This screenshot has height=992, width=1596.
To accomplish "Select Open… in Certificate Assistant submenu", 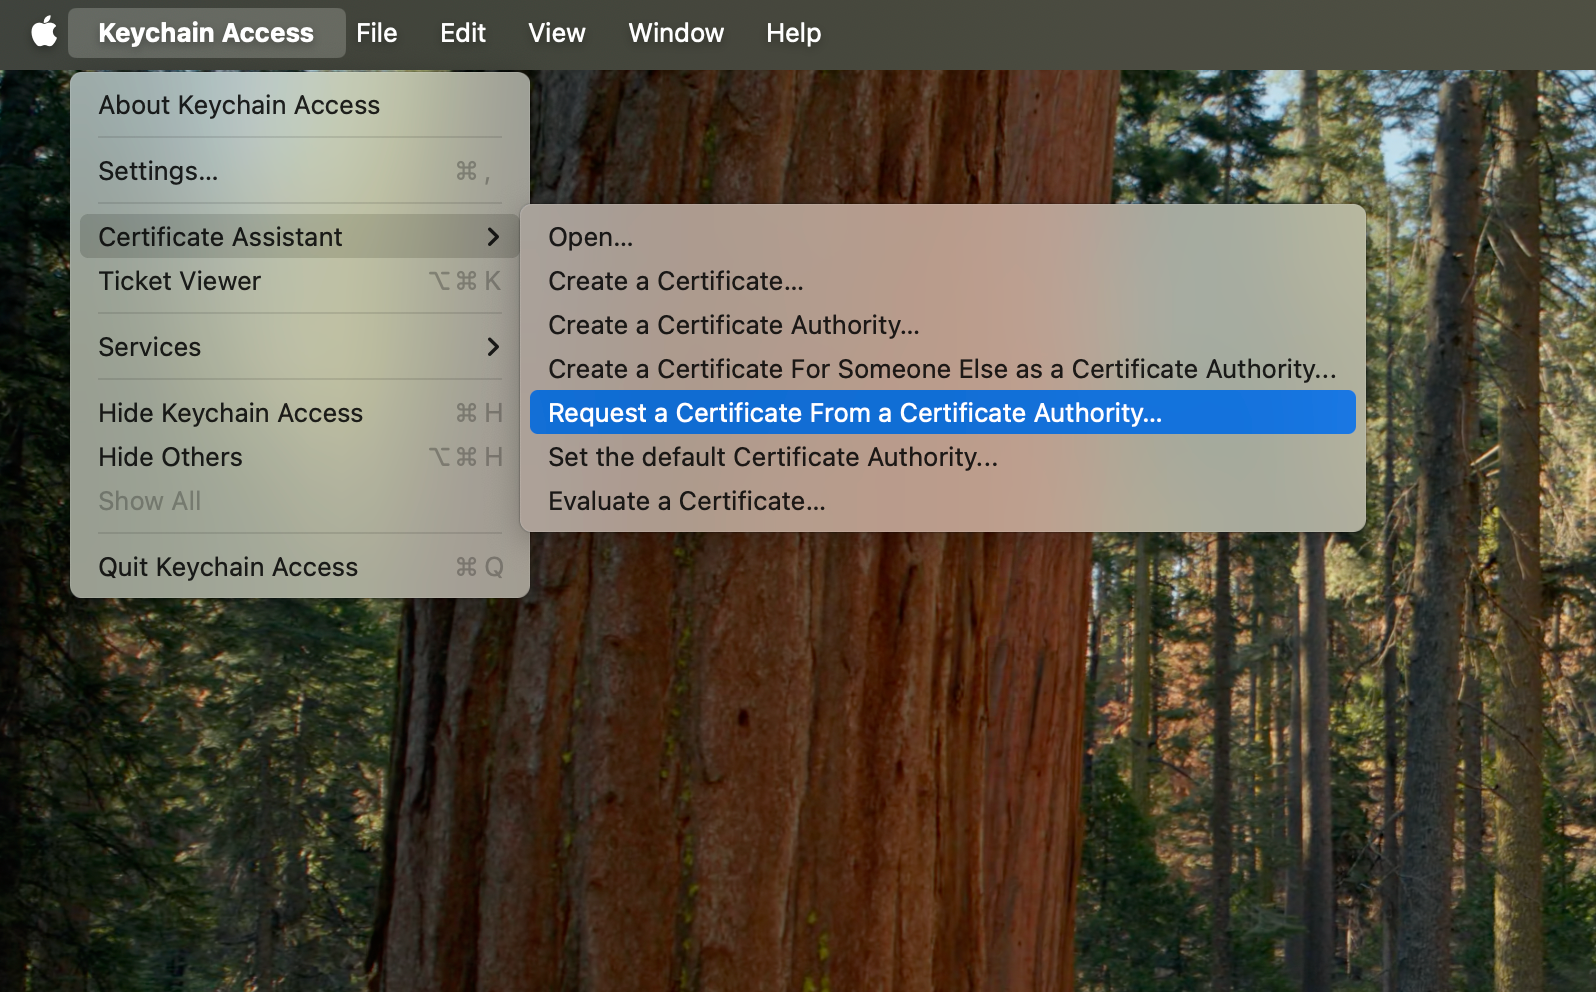I will pos(943,237).
